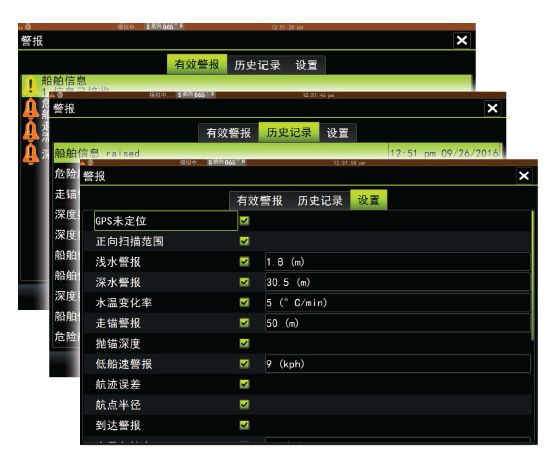Toggle the GPS未定位 checkbox

click(245, 221)
